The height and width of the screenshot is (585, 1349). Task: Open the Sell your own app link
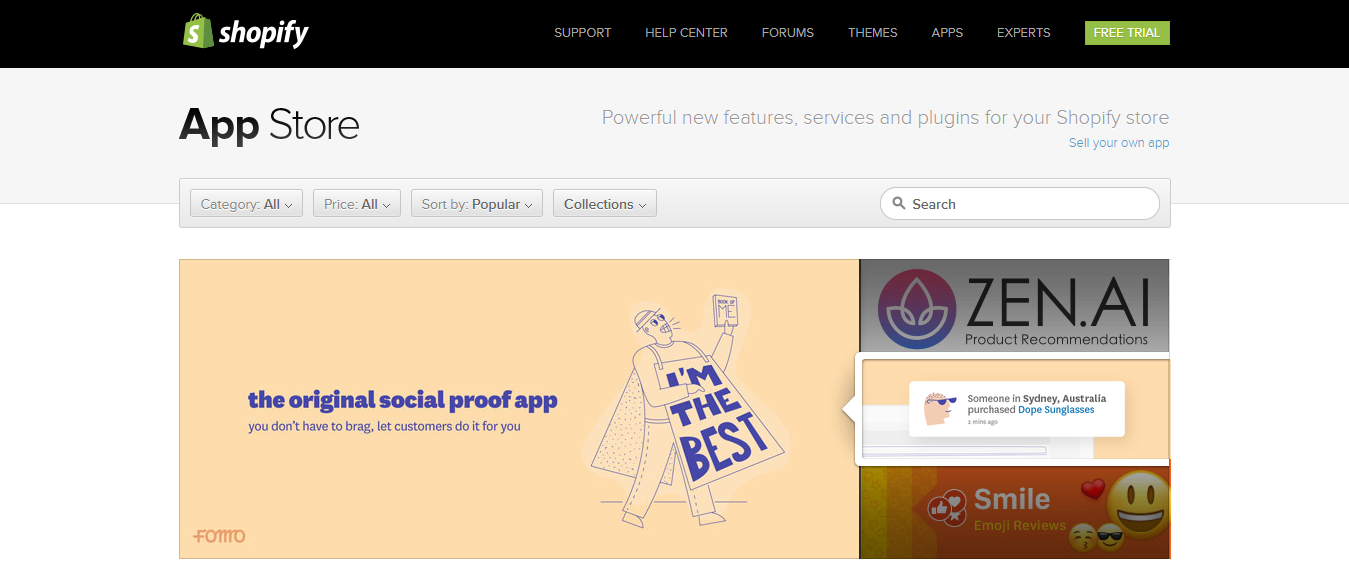pos(1118,142)
